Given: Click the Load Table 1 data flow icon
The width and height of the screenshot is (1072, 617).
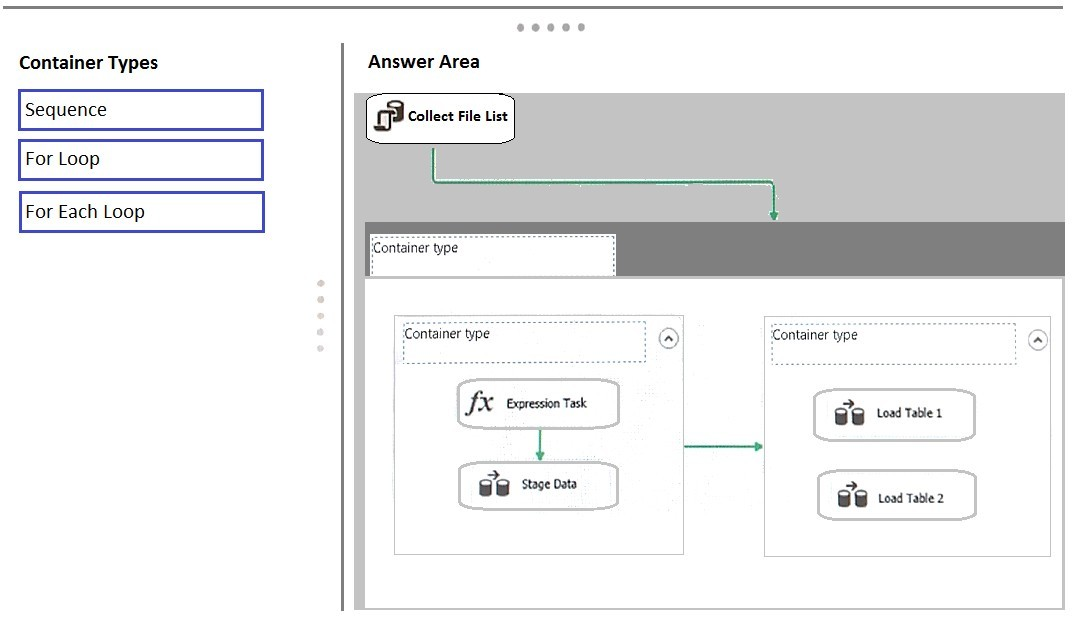Looking at the screenshot, I should coord(849,412).
